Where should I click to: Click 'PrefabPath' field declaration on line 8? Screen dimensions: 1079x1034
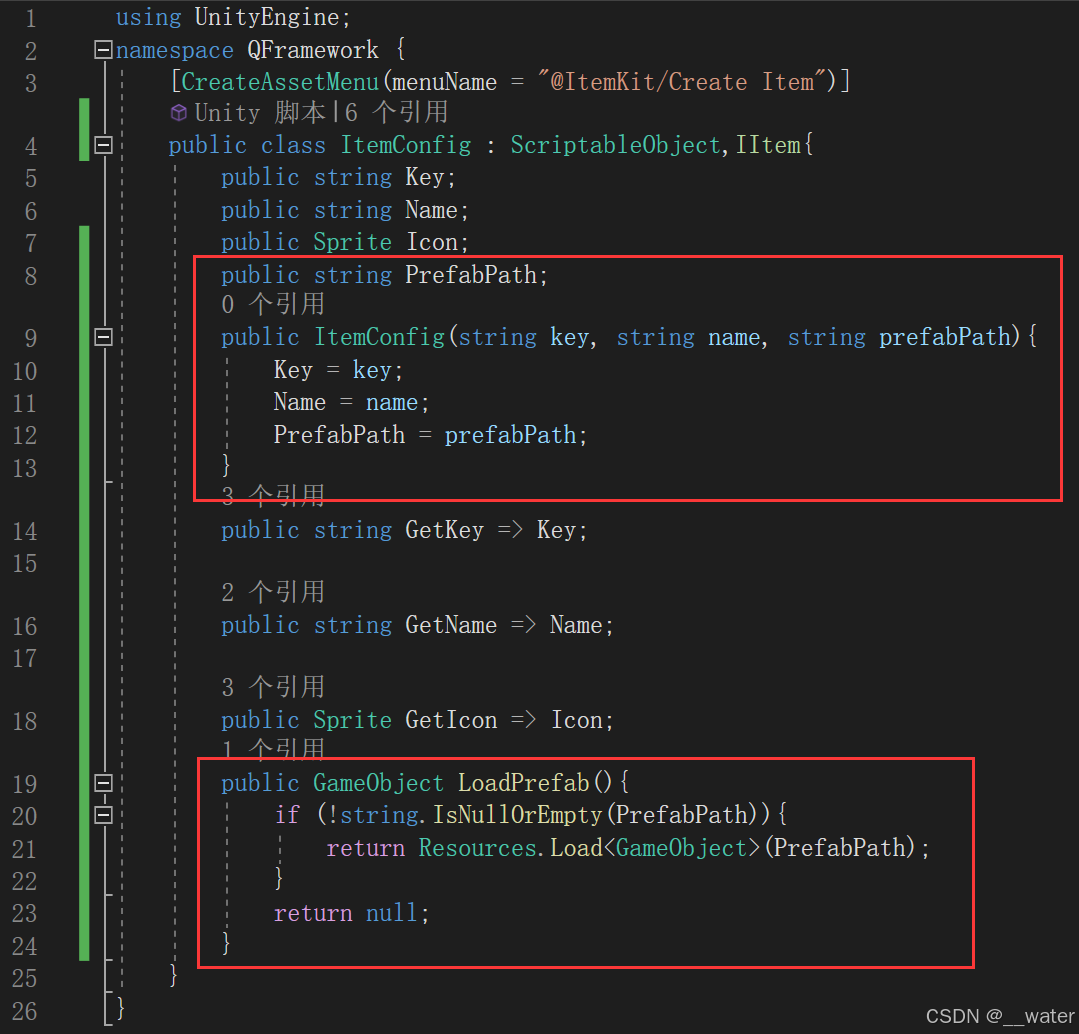pos(471,275)
